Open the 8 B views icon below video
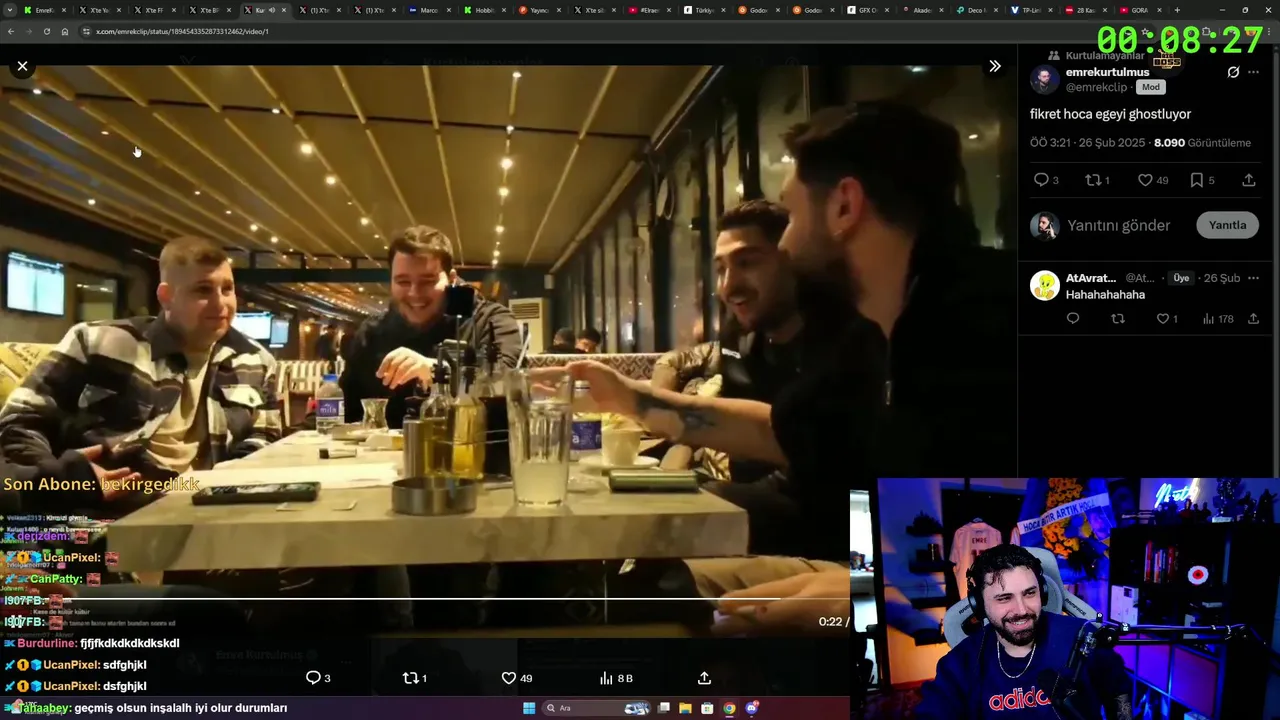Viewport: 1280px width, 720px height. 615,678
